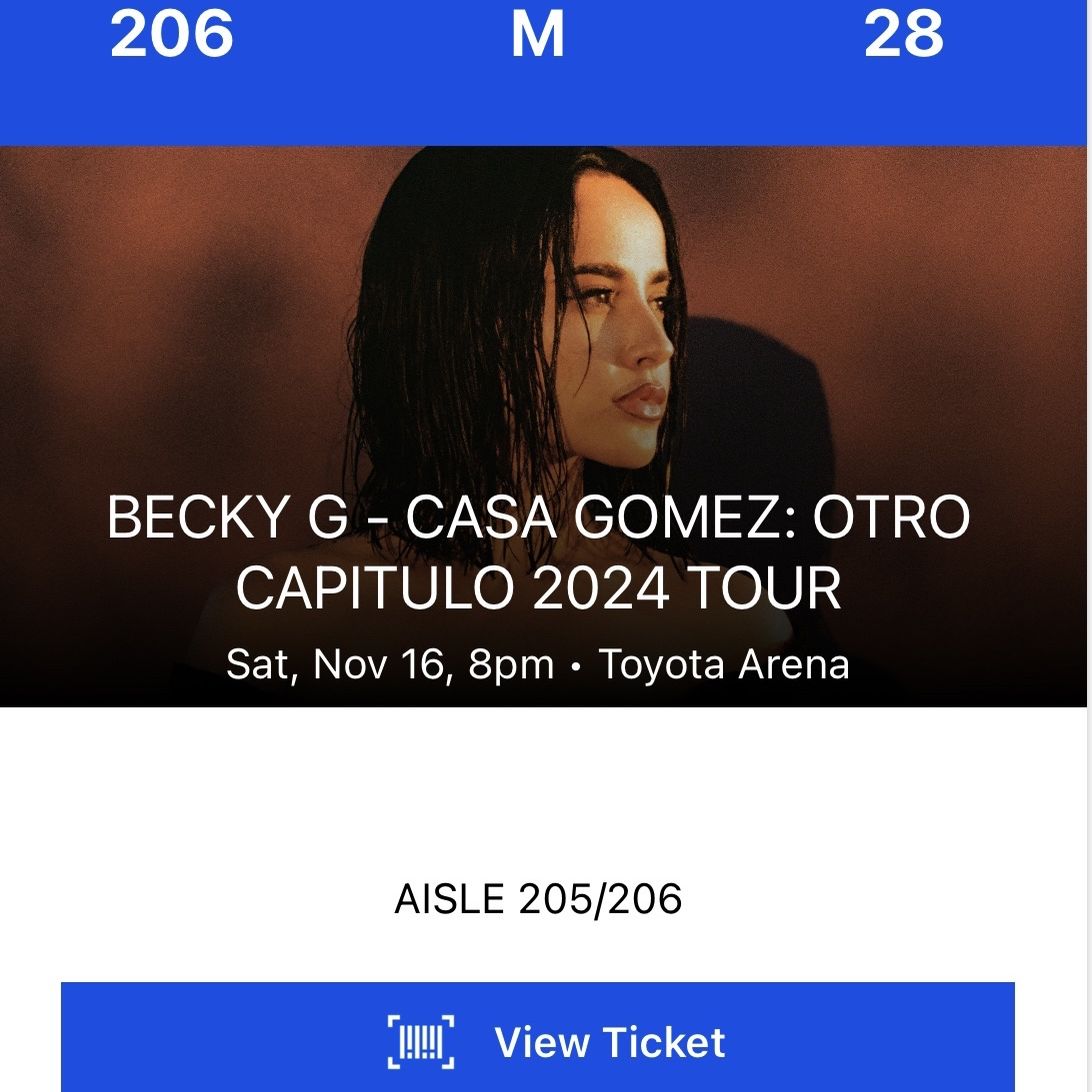1092x1092 pixels.
Task: Tap the Sat, Nov 16, 8pm date text
Action: 390,664
